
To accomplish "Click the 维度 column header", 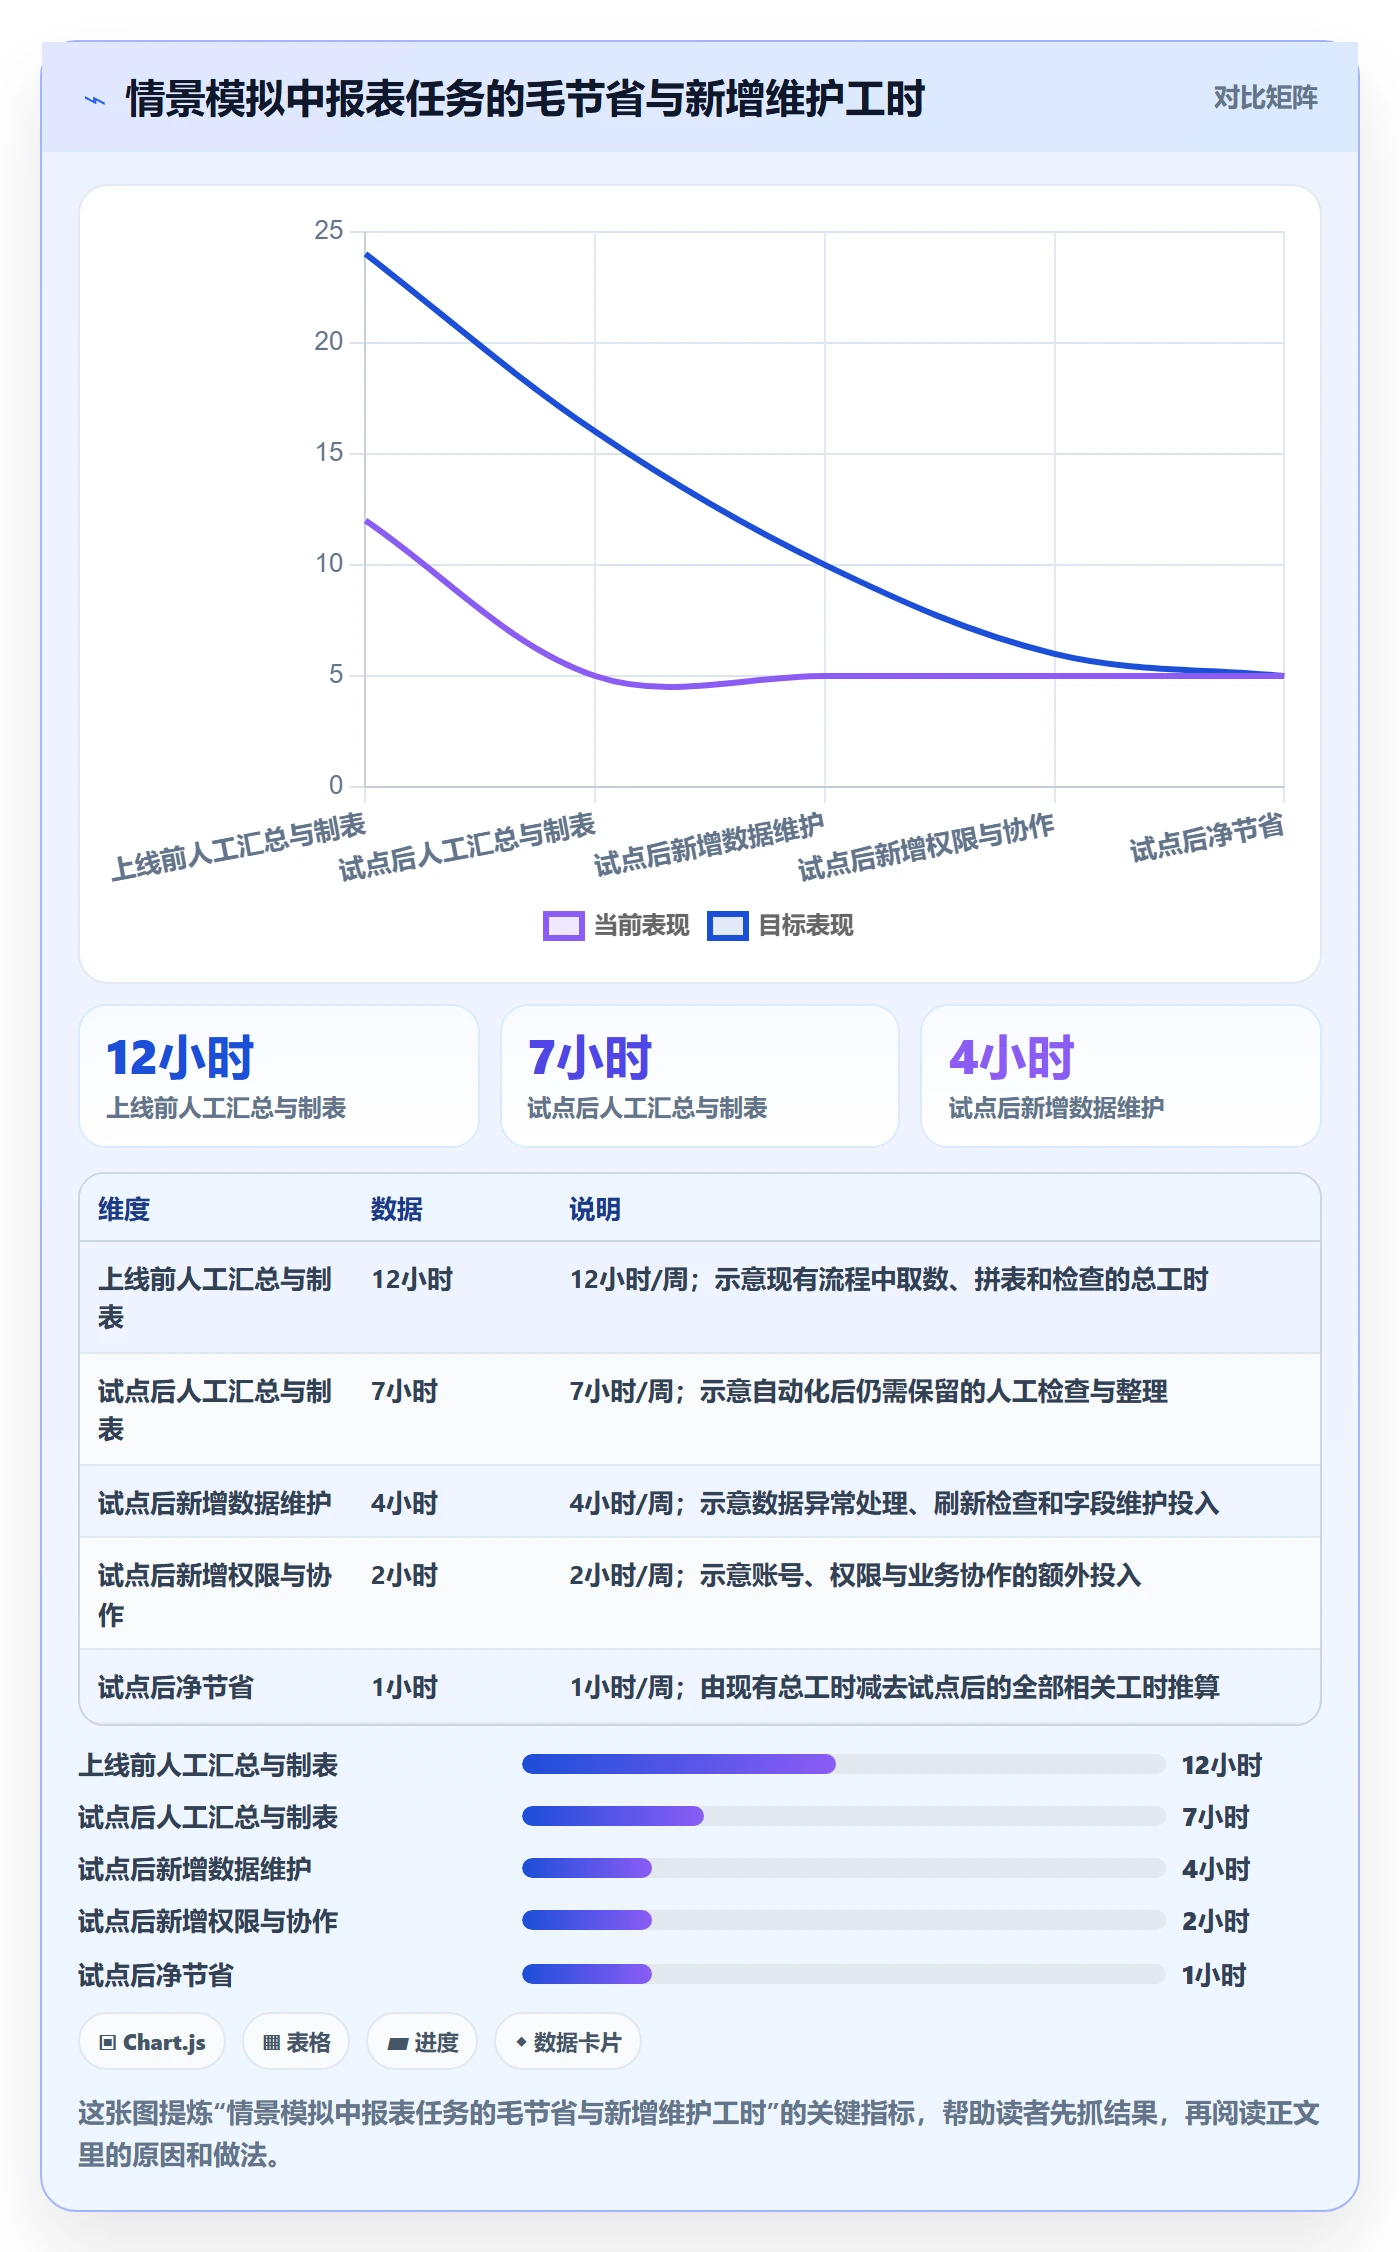I will click(124, 1209).
